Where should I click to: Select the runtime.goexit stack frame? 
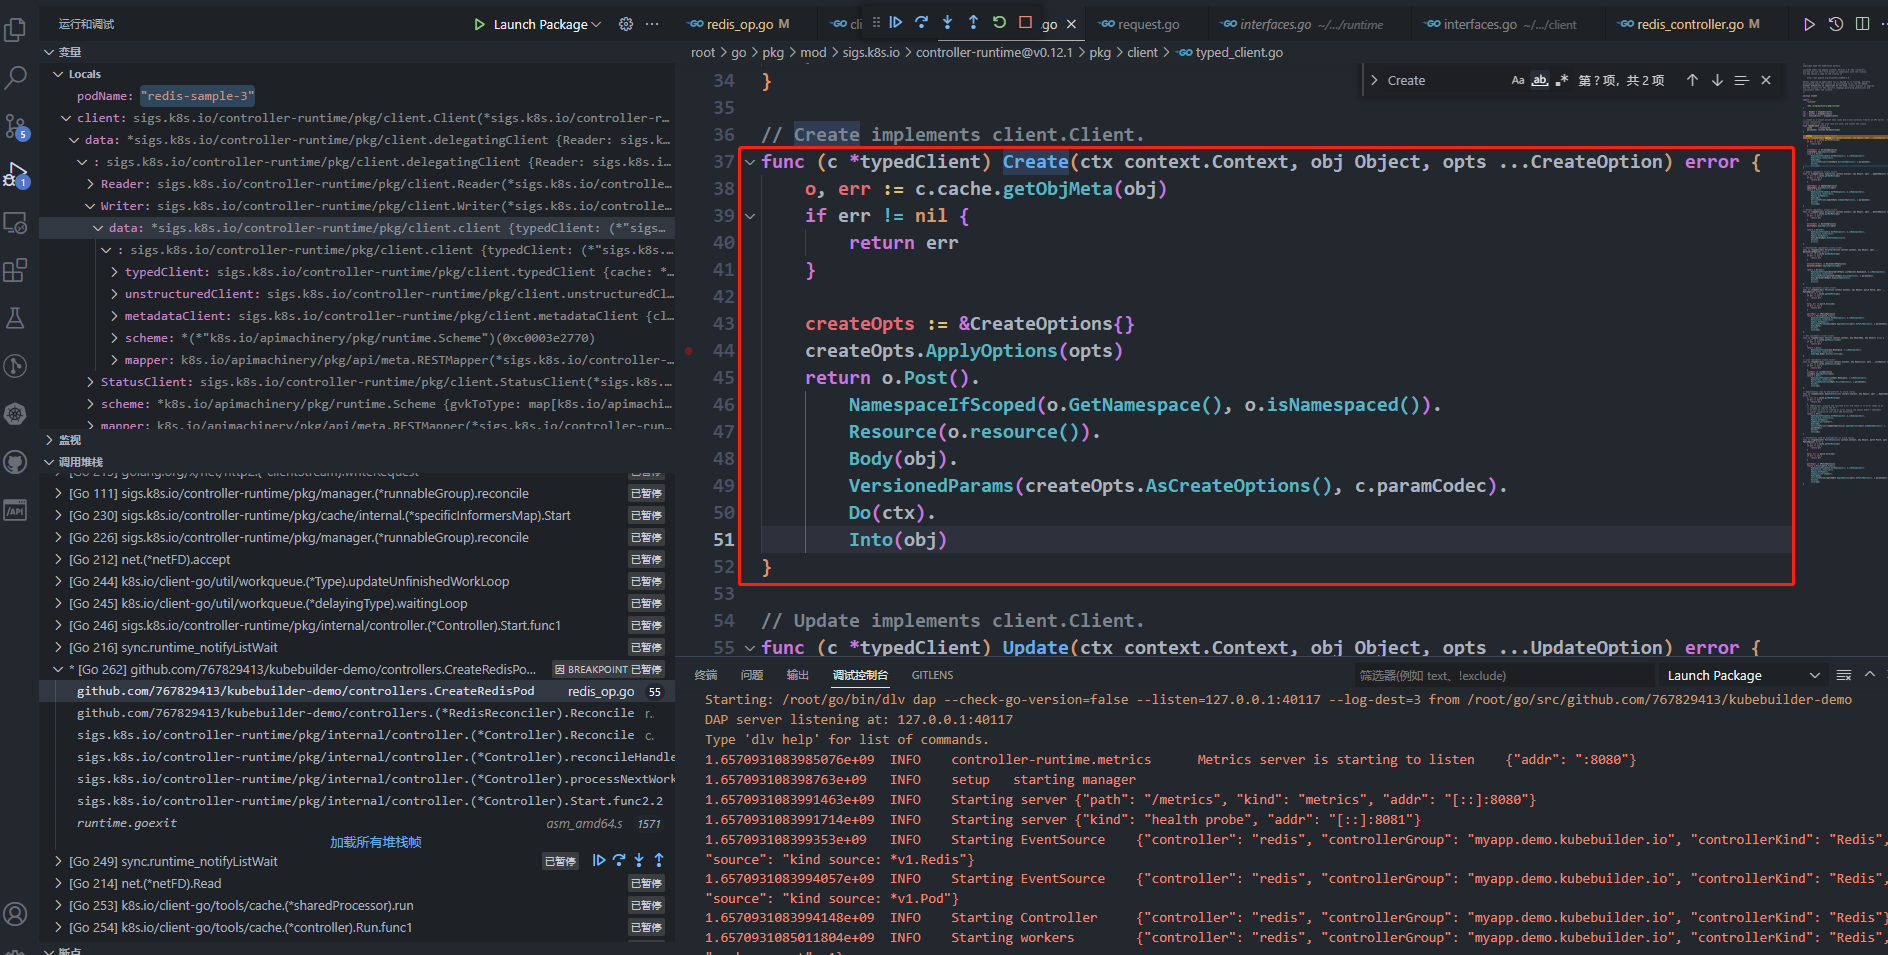[356, 823]
